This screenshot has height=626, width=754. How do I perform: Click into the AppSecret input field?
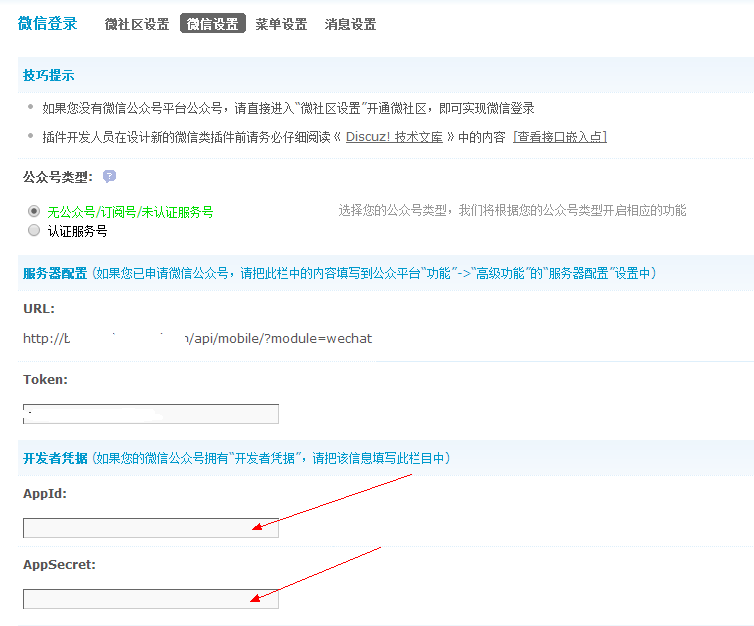coord(151,599)
